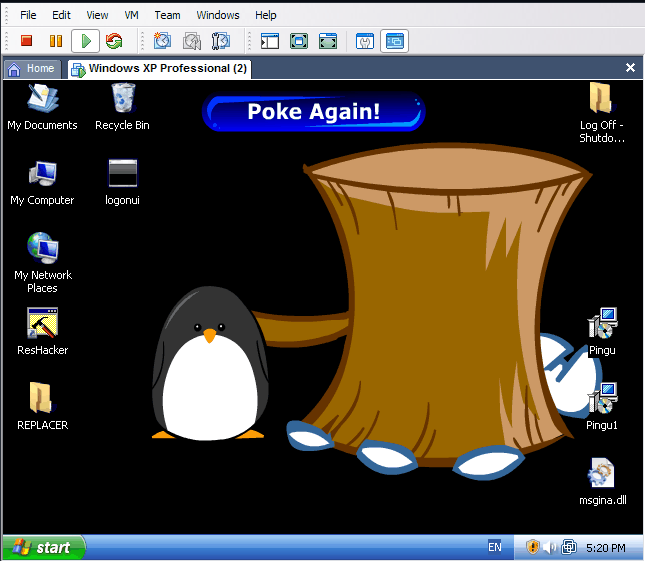Click the green Power On play button
This screenshot has width=645, height=561.
[86, 41]
